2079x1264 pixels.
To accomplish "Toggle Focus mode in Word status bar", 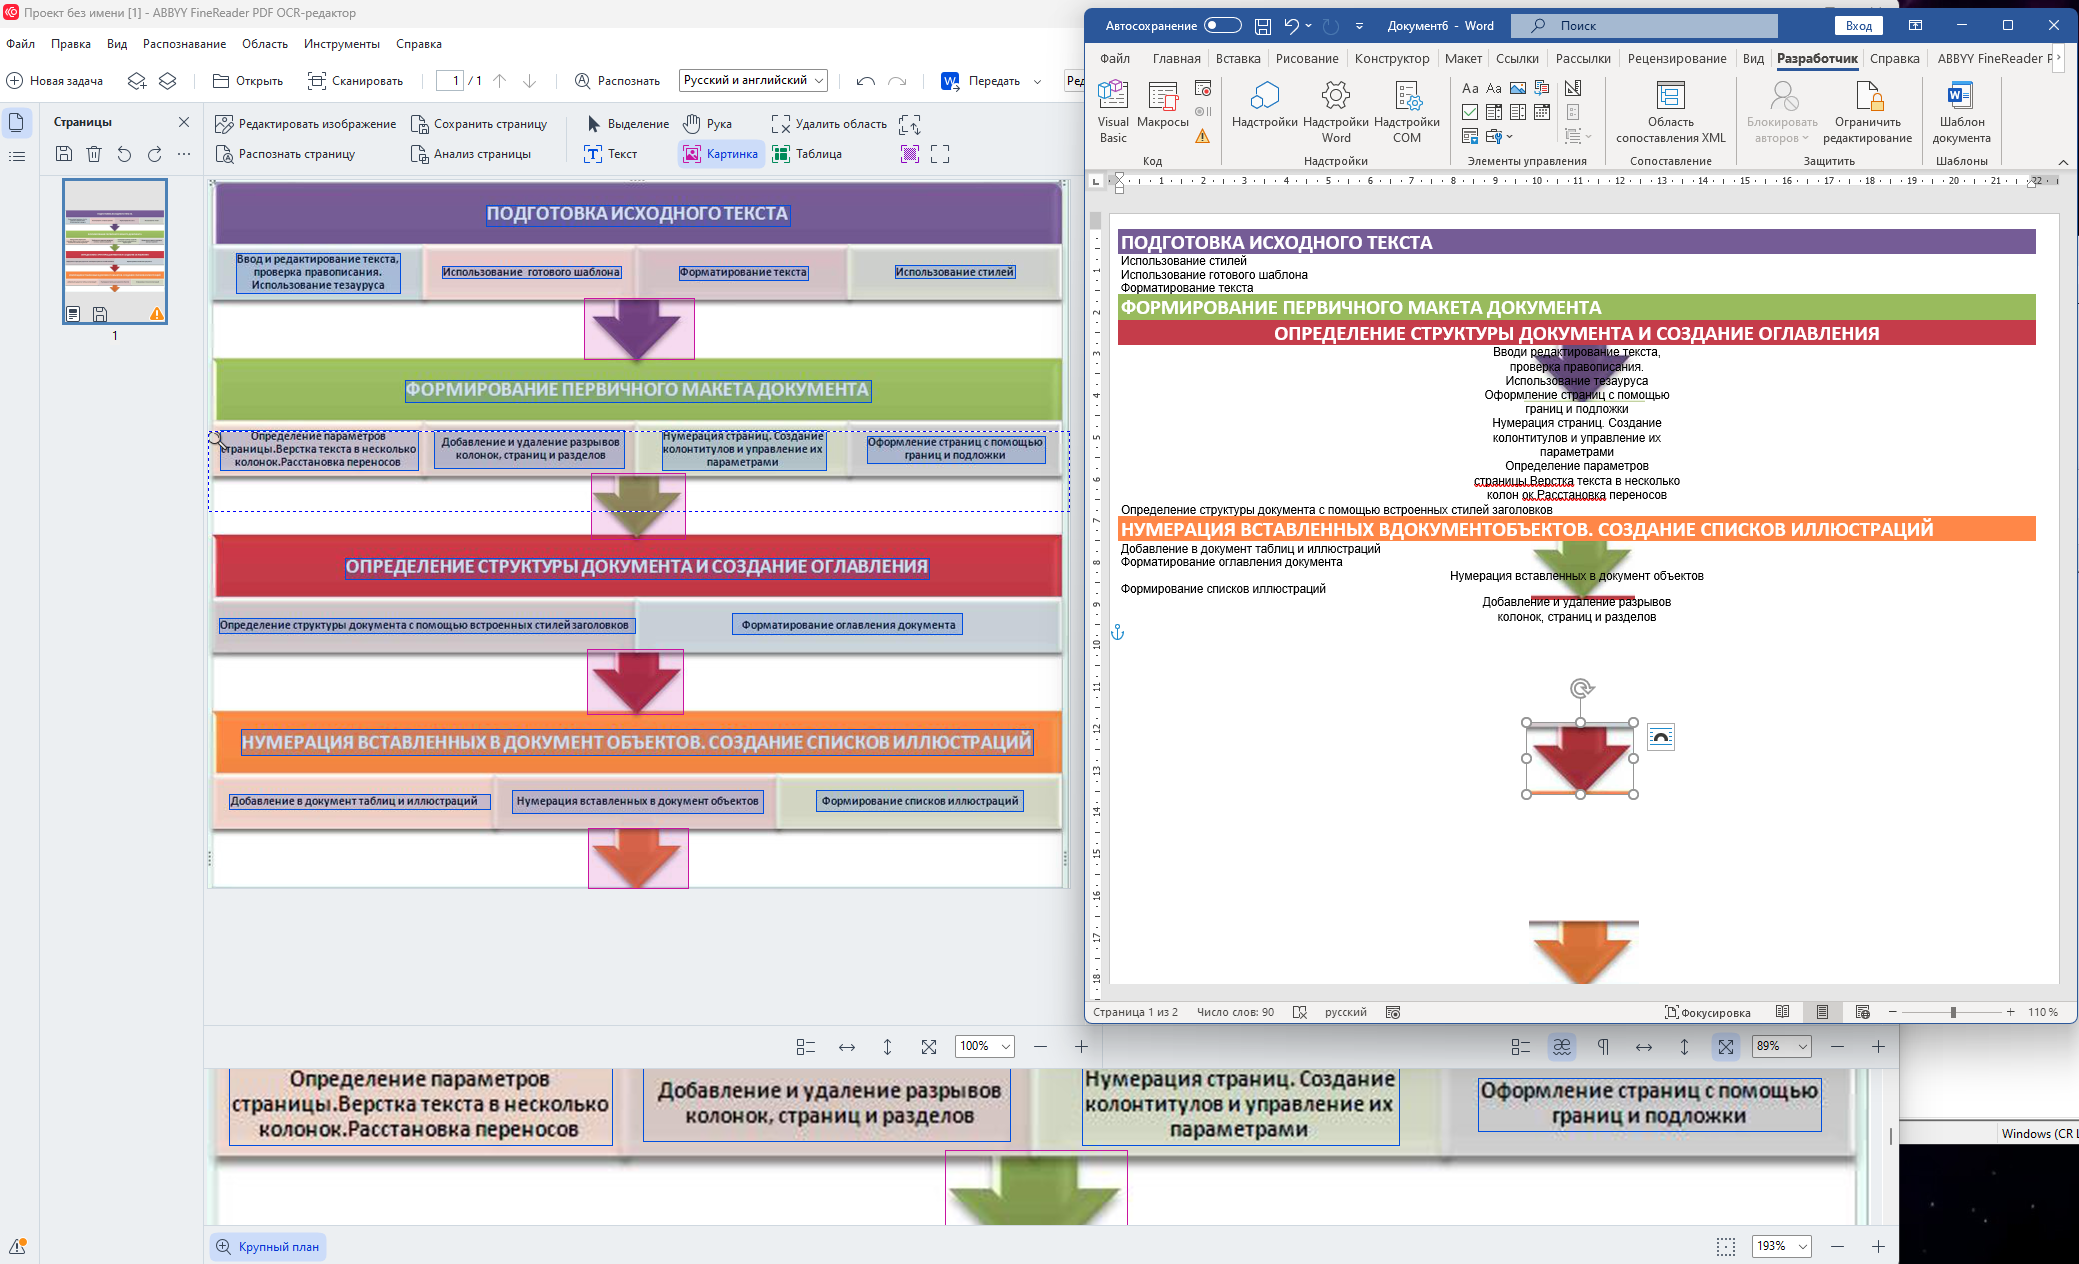I will [x=1707, y=1012].
